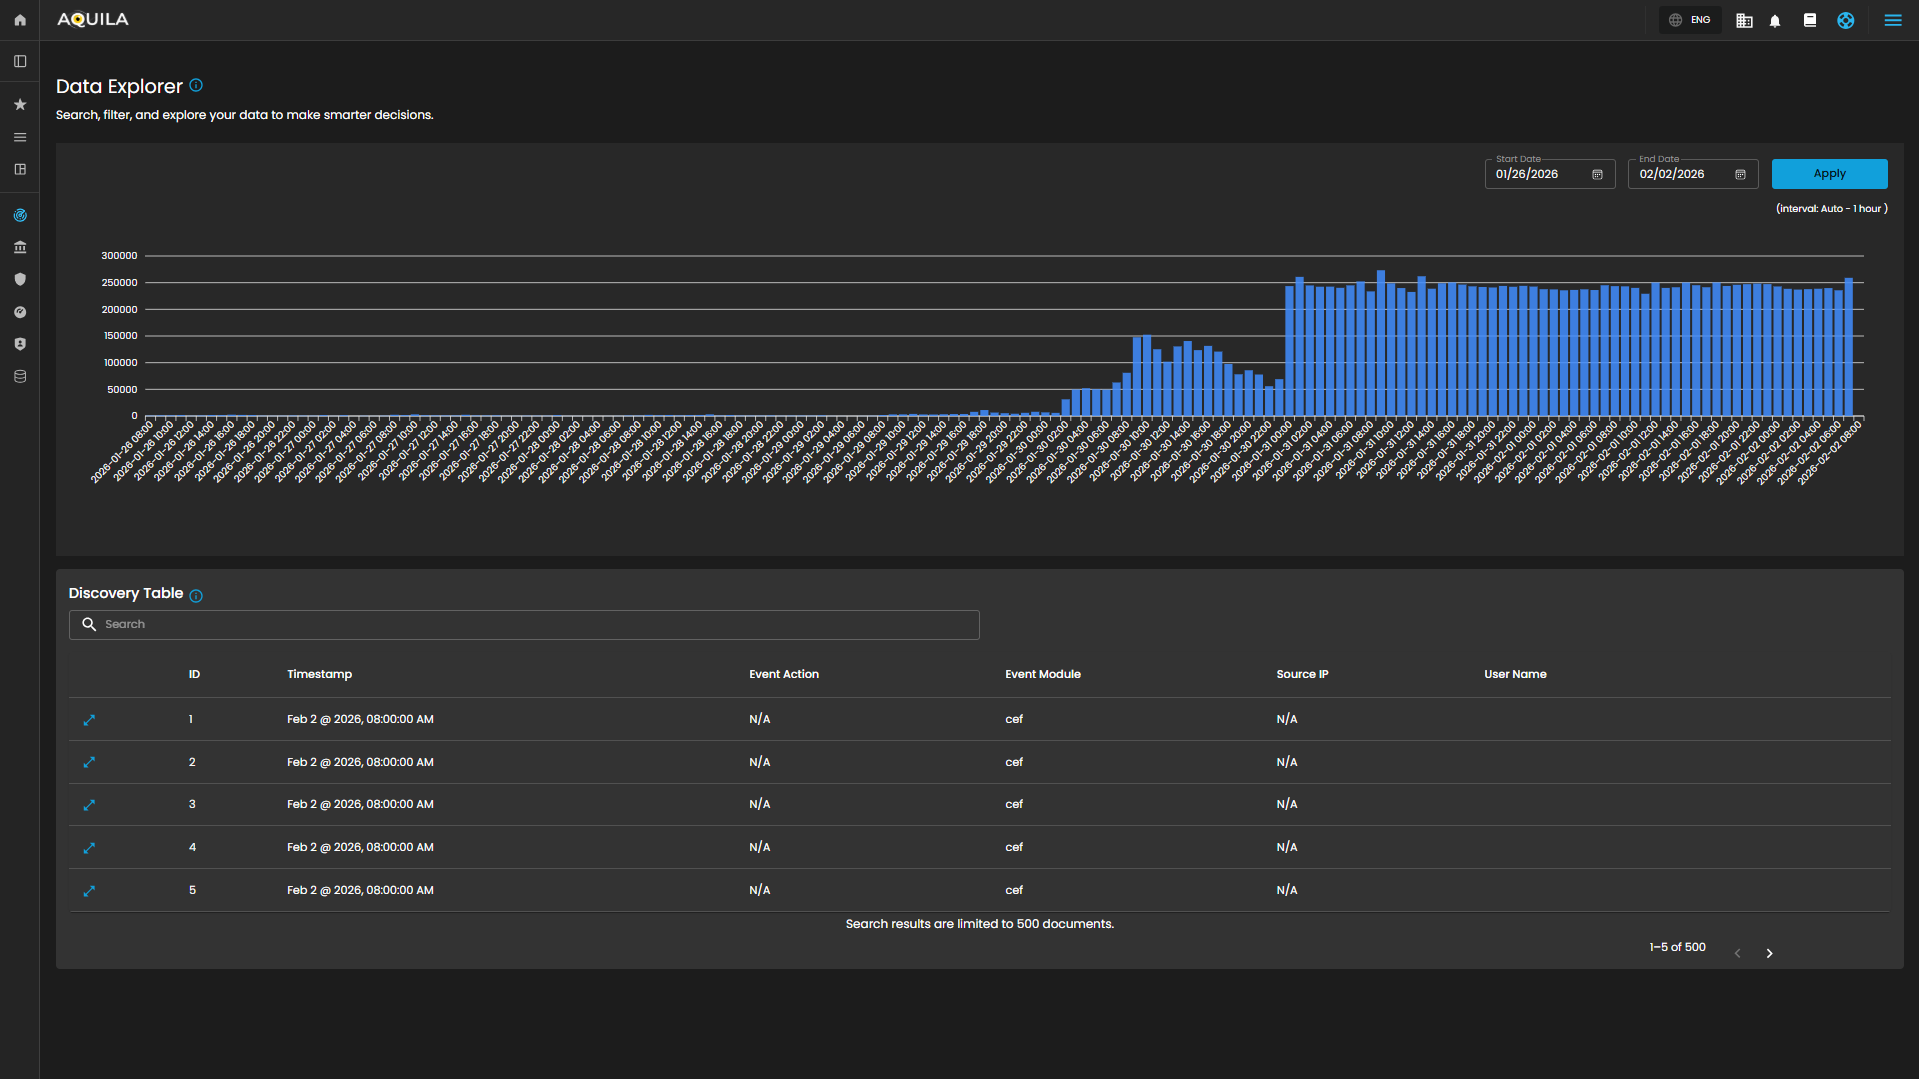
Task: Open the radar Data Explorer sidebar icon
Action: click(x=20, y=215)
